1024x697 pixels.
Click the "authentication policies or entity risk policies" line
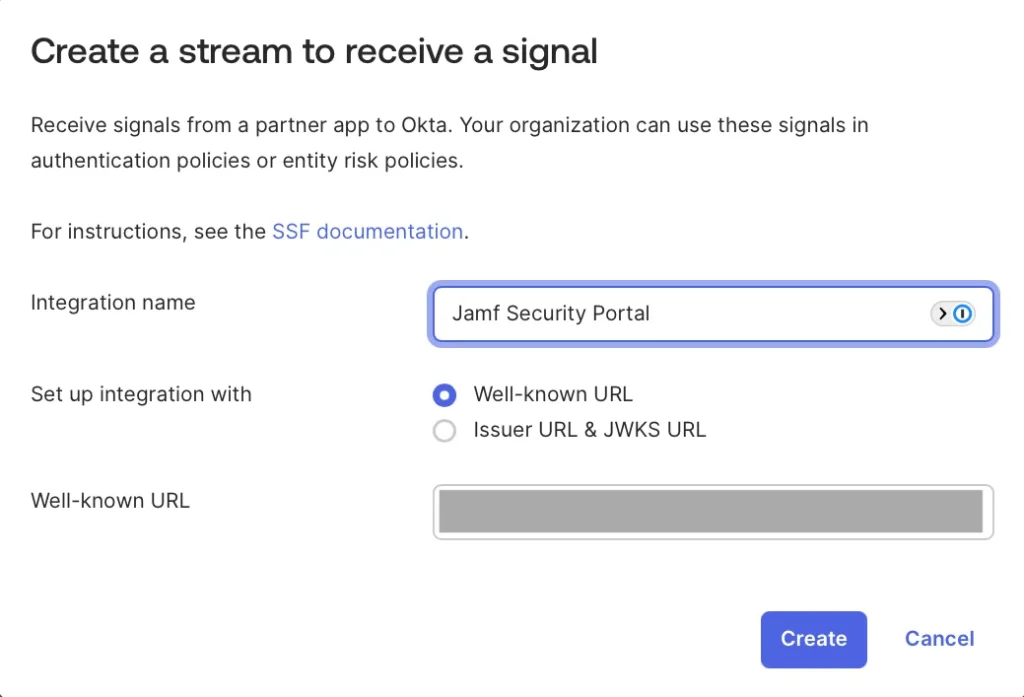tap(247, 161)
